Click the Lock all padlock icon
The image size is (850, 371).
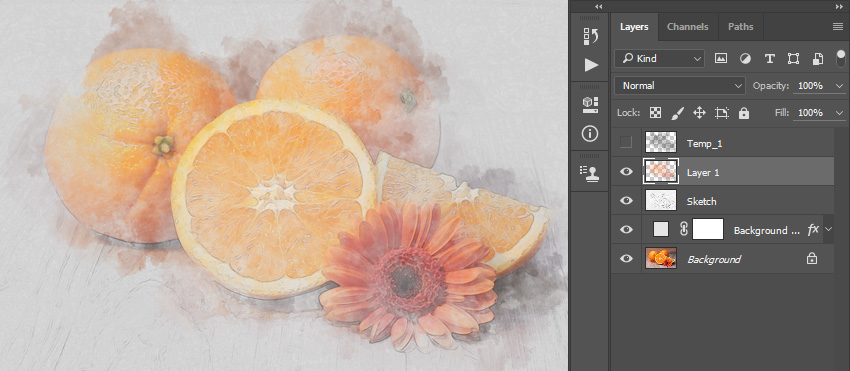[x=744, y=113]
